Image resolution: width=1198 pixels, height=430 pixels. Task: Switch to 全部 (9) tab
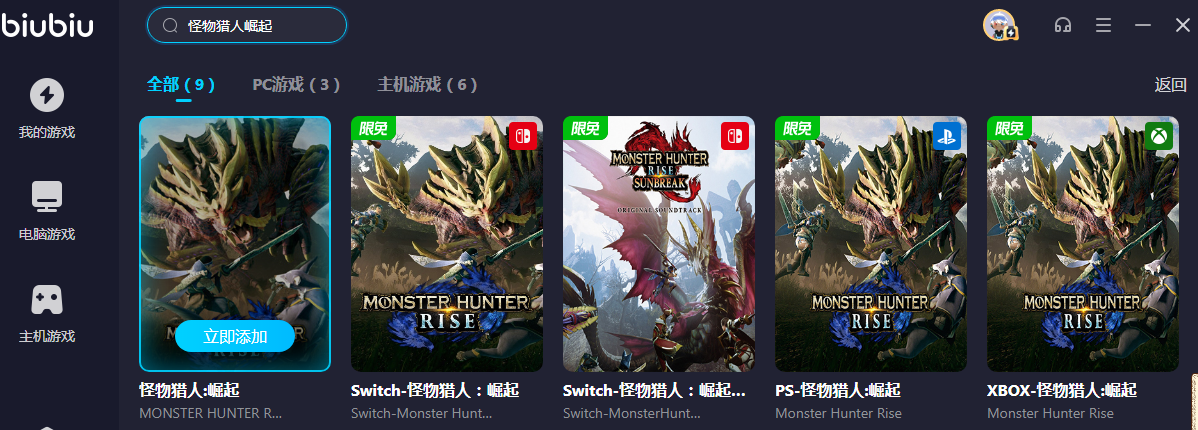pos(181,85)
